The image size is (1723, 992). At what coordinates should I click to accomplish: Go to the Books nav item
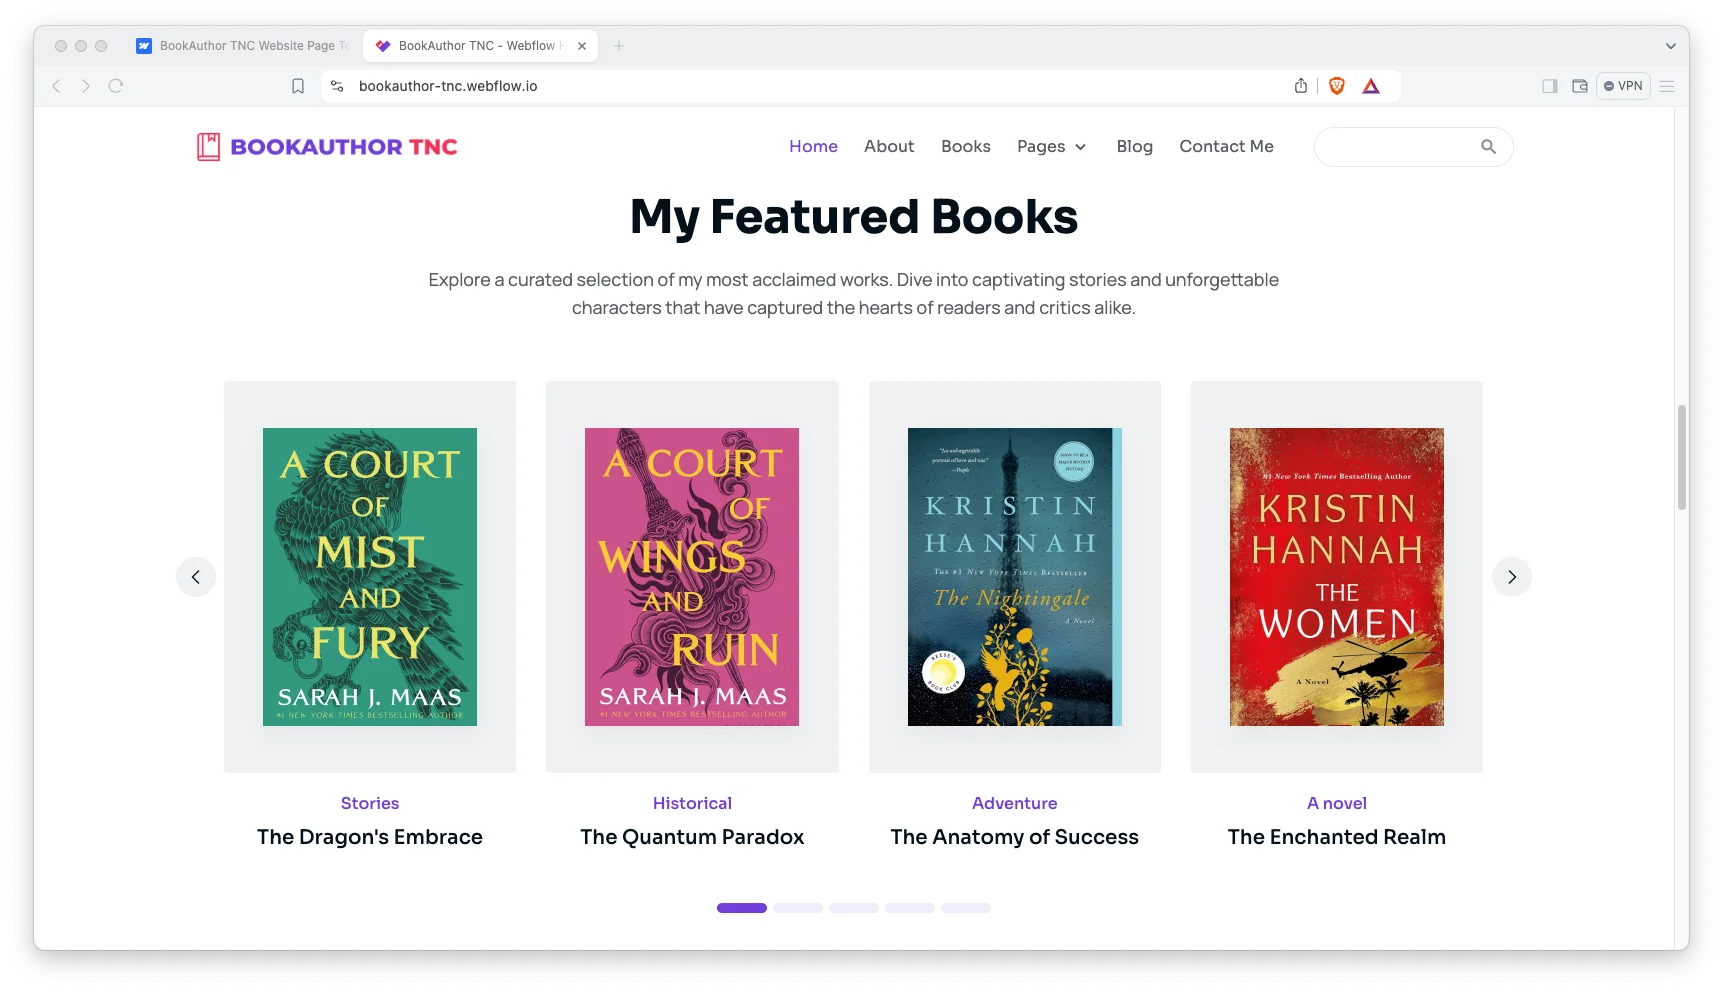coord(965,147)
